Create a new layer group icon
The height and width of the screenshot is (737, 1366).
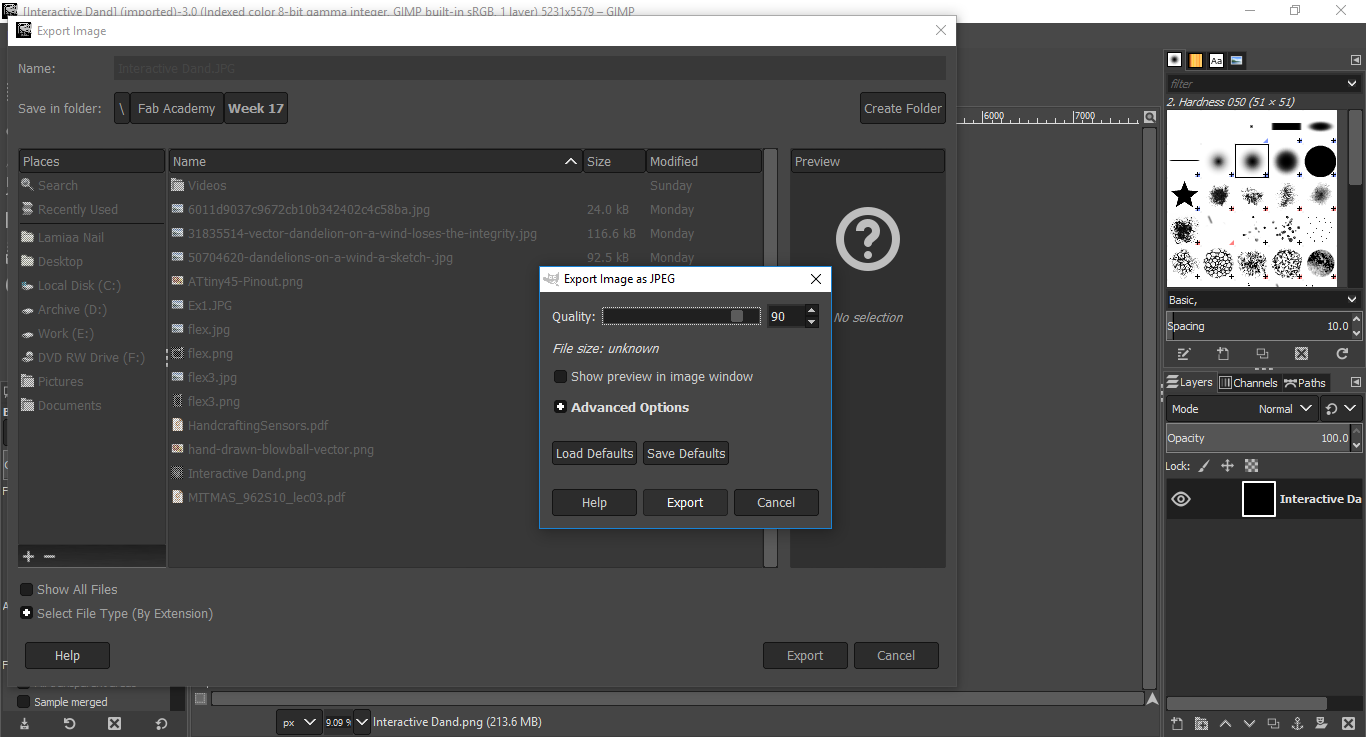[x=1201, y=724]
